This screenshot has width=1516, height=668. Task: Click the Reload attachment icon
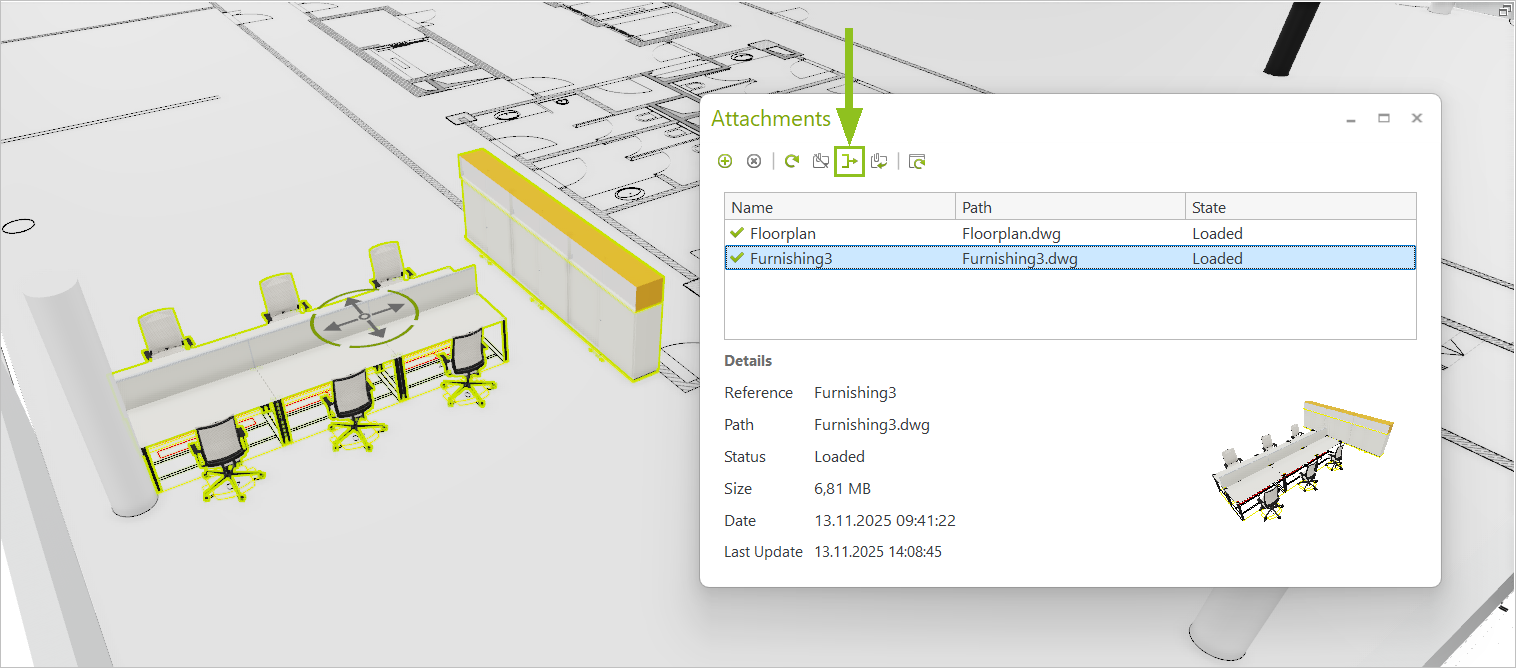click(x=791, y=160)
